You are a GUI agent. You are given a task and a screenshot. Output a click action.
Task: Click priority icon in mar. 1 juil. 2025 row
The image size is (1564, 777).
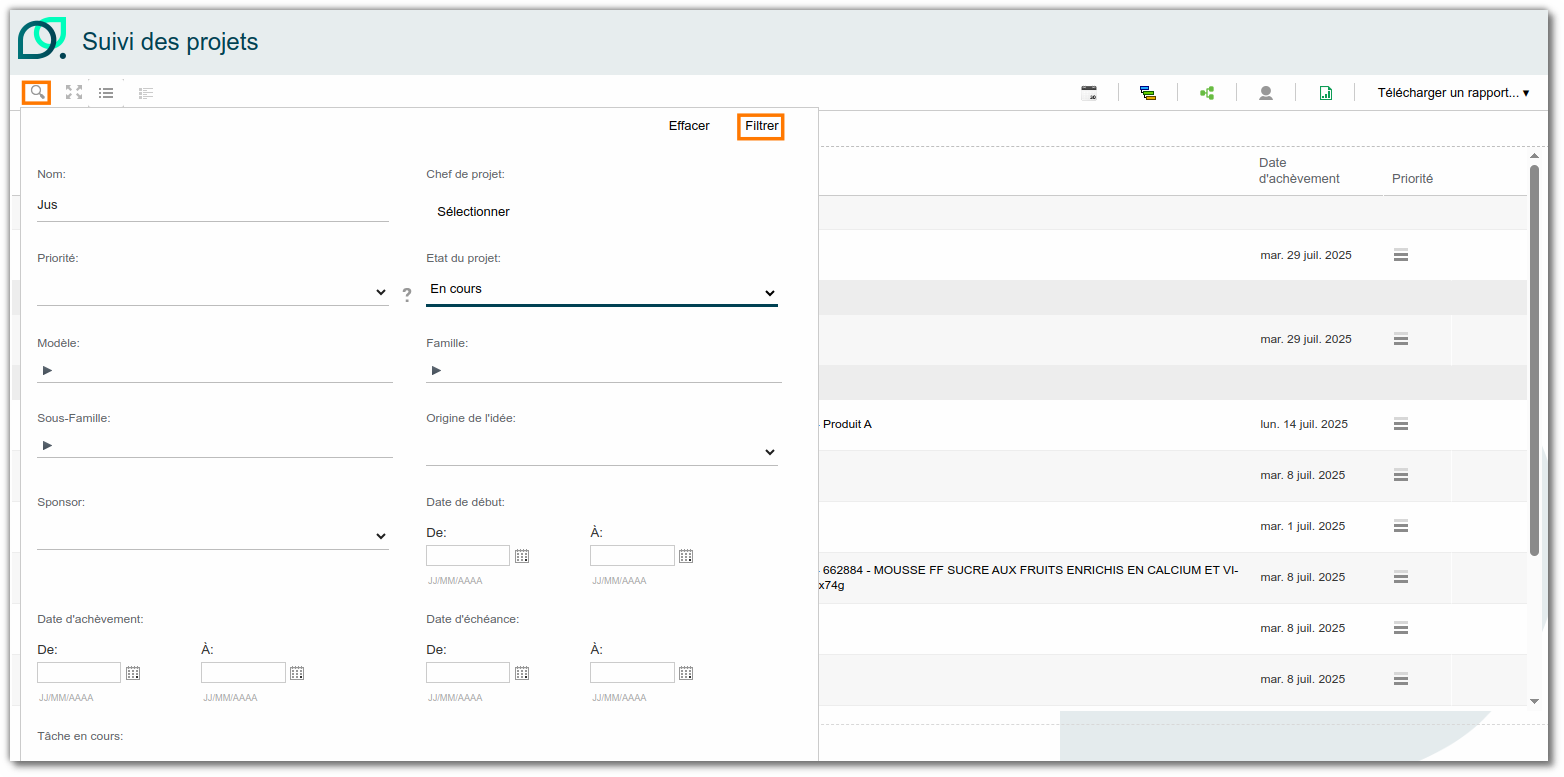(1401, 526)
